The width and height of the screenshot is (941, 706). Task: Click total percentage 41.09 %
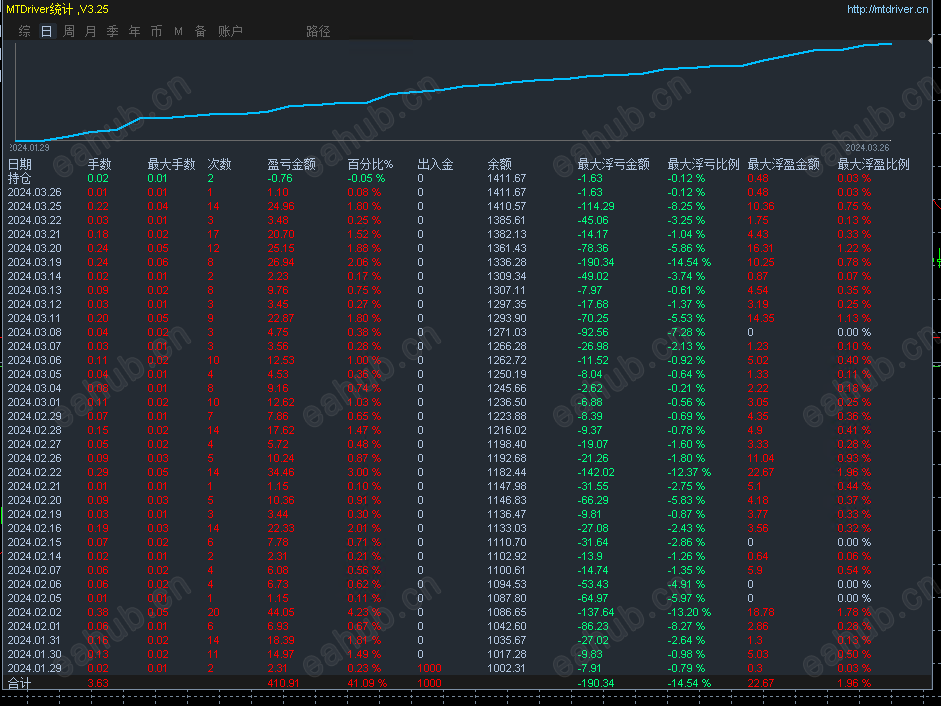point(367,683)
